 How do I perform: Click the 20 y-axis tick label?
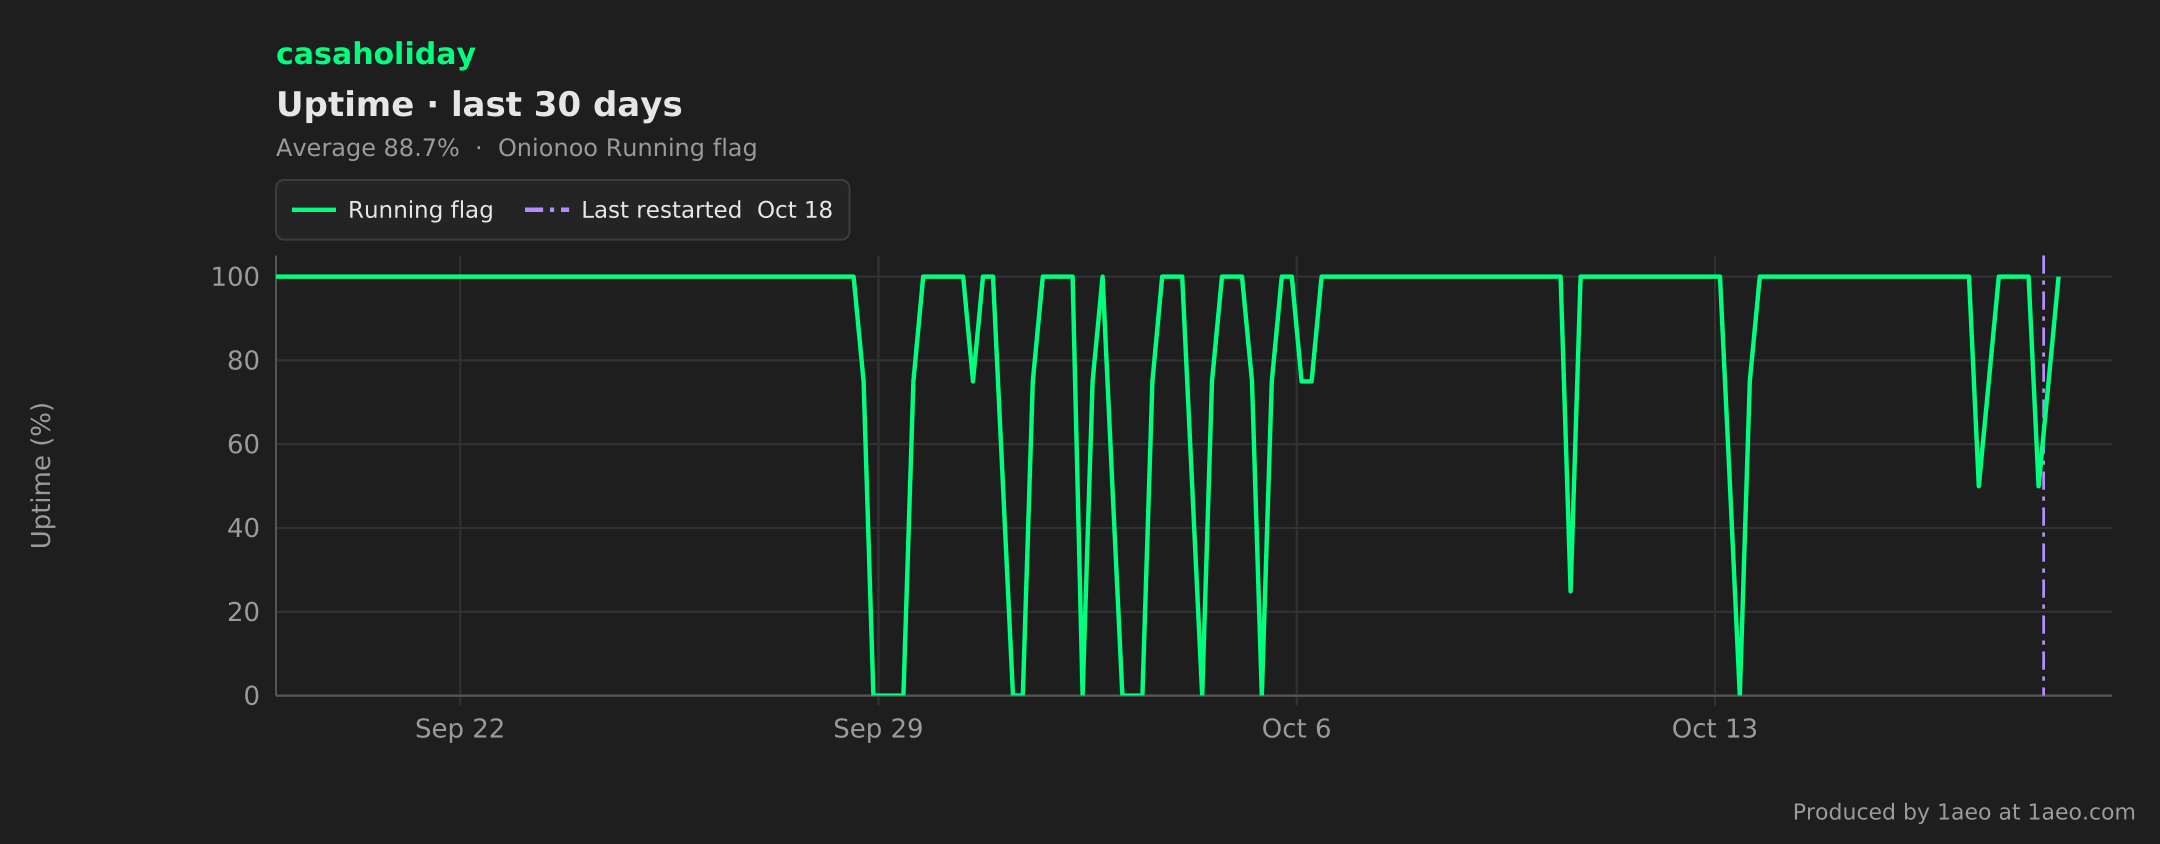243,612
